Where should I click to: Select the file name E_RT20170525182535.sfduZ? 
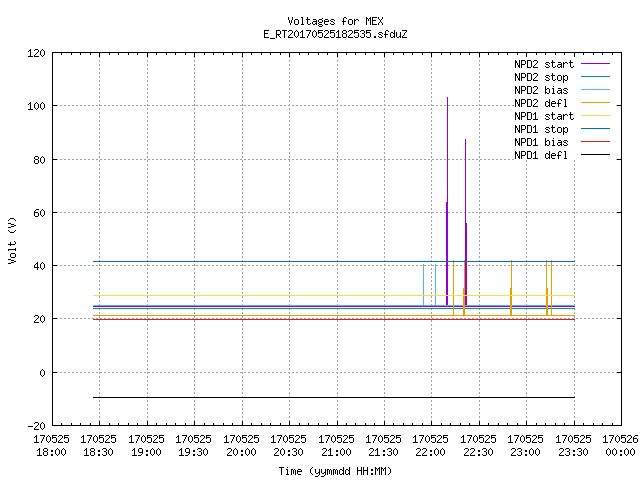click(335, 34)
